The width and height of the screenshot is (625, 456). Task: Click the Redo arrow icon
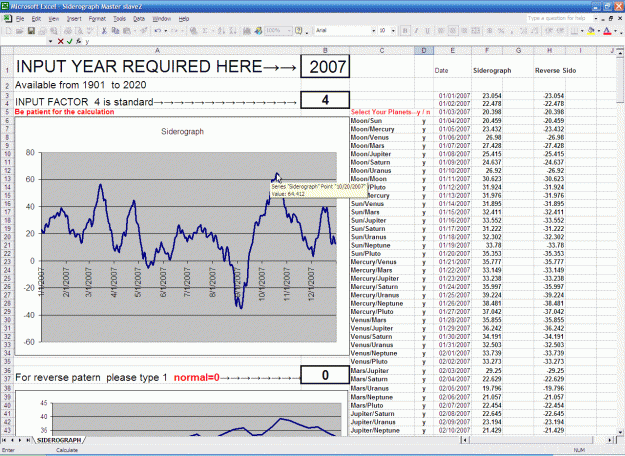tap(174, 31)
